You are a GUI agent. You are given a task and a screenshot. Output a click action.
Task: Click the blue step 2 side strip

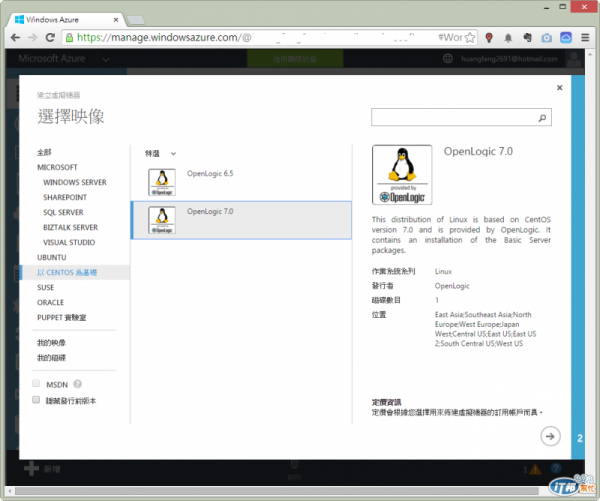[x=578, y=267]
